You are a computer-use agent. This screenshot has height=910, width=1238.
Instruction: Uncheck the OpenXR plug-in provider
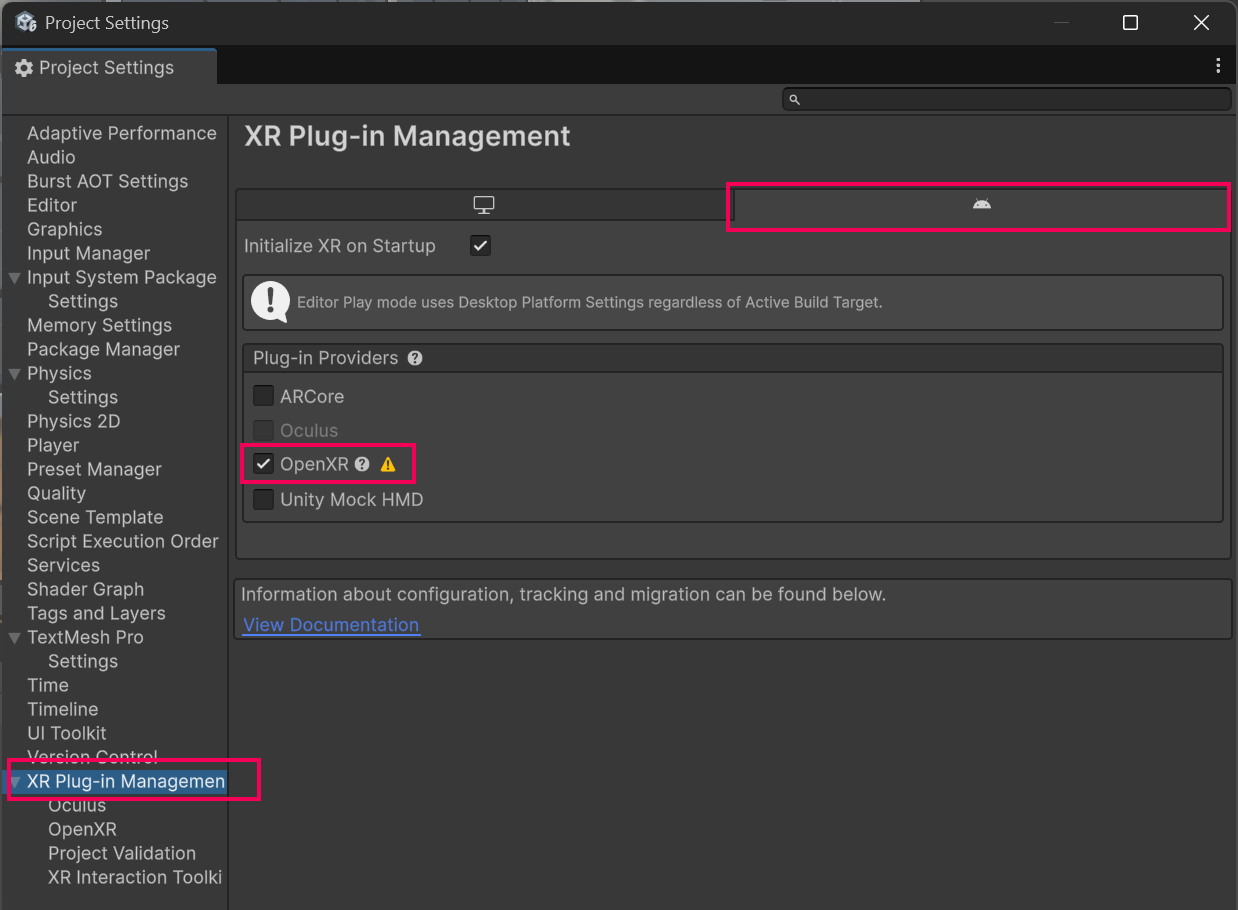coord(264,464)
